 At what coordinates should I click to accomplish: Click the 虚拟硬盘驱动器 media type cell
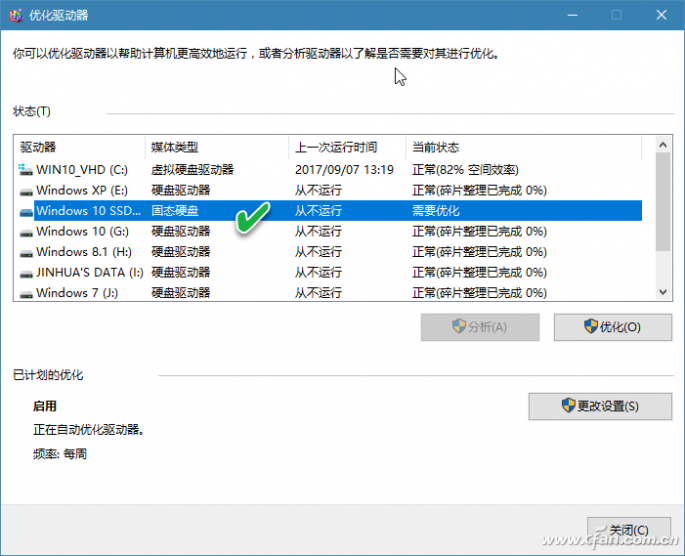coord(193,169)
